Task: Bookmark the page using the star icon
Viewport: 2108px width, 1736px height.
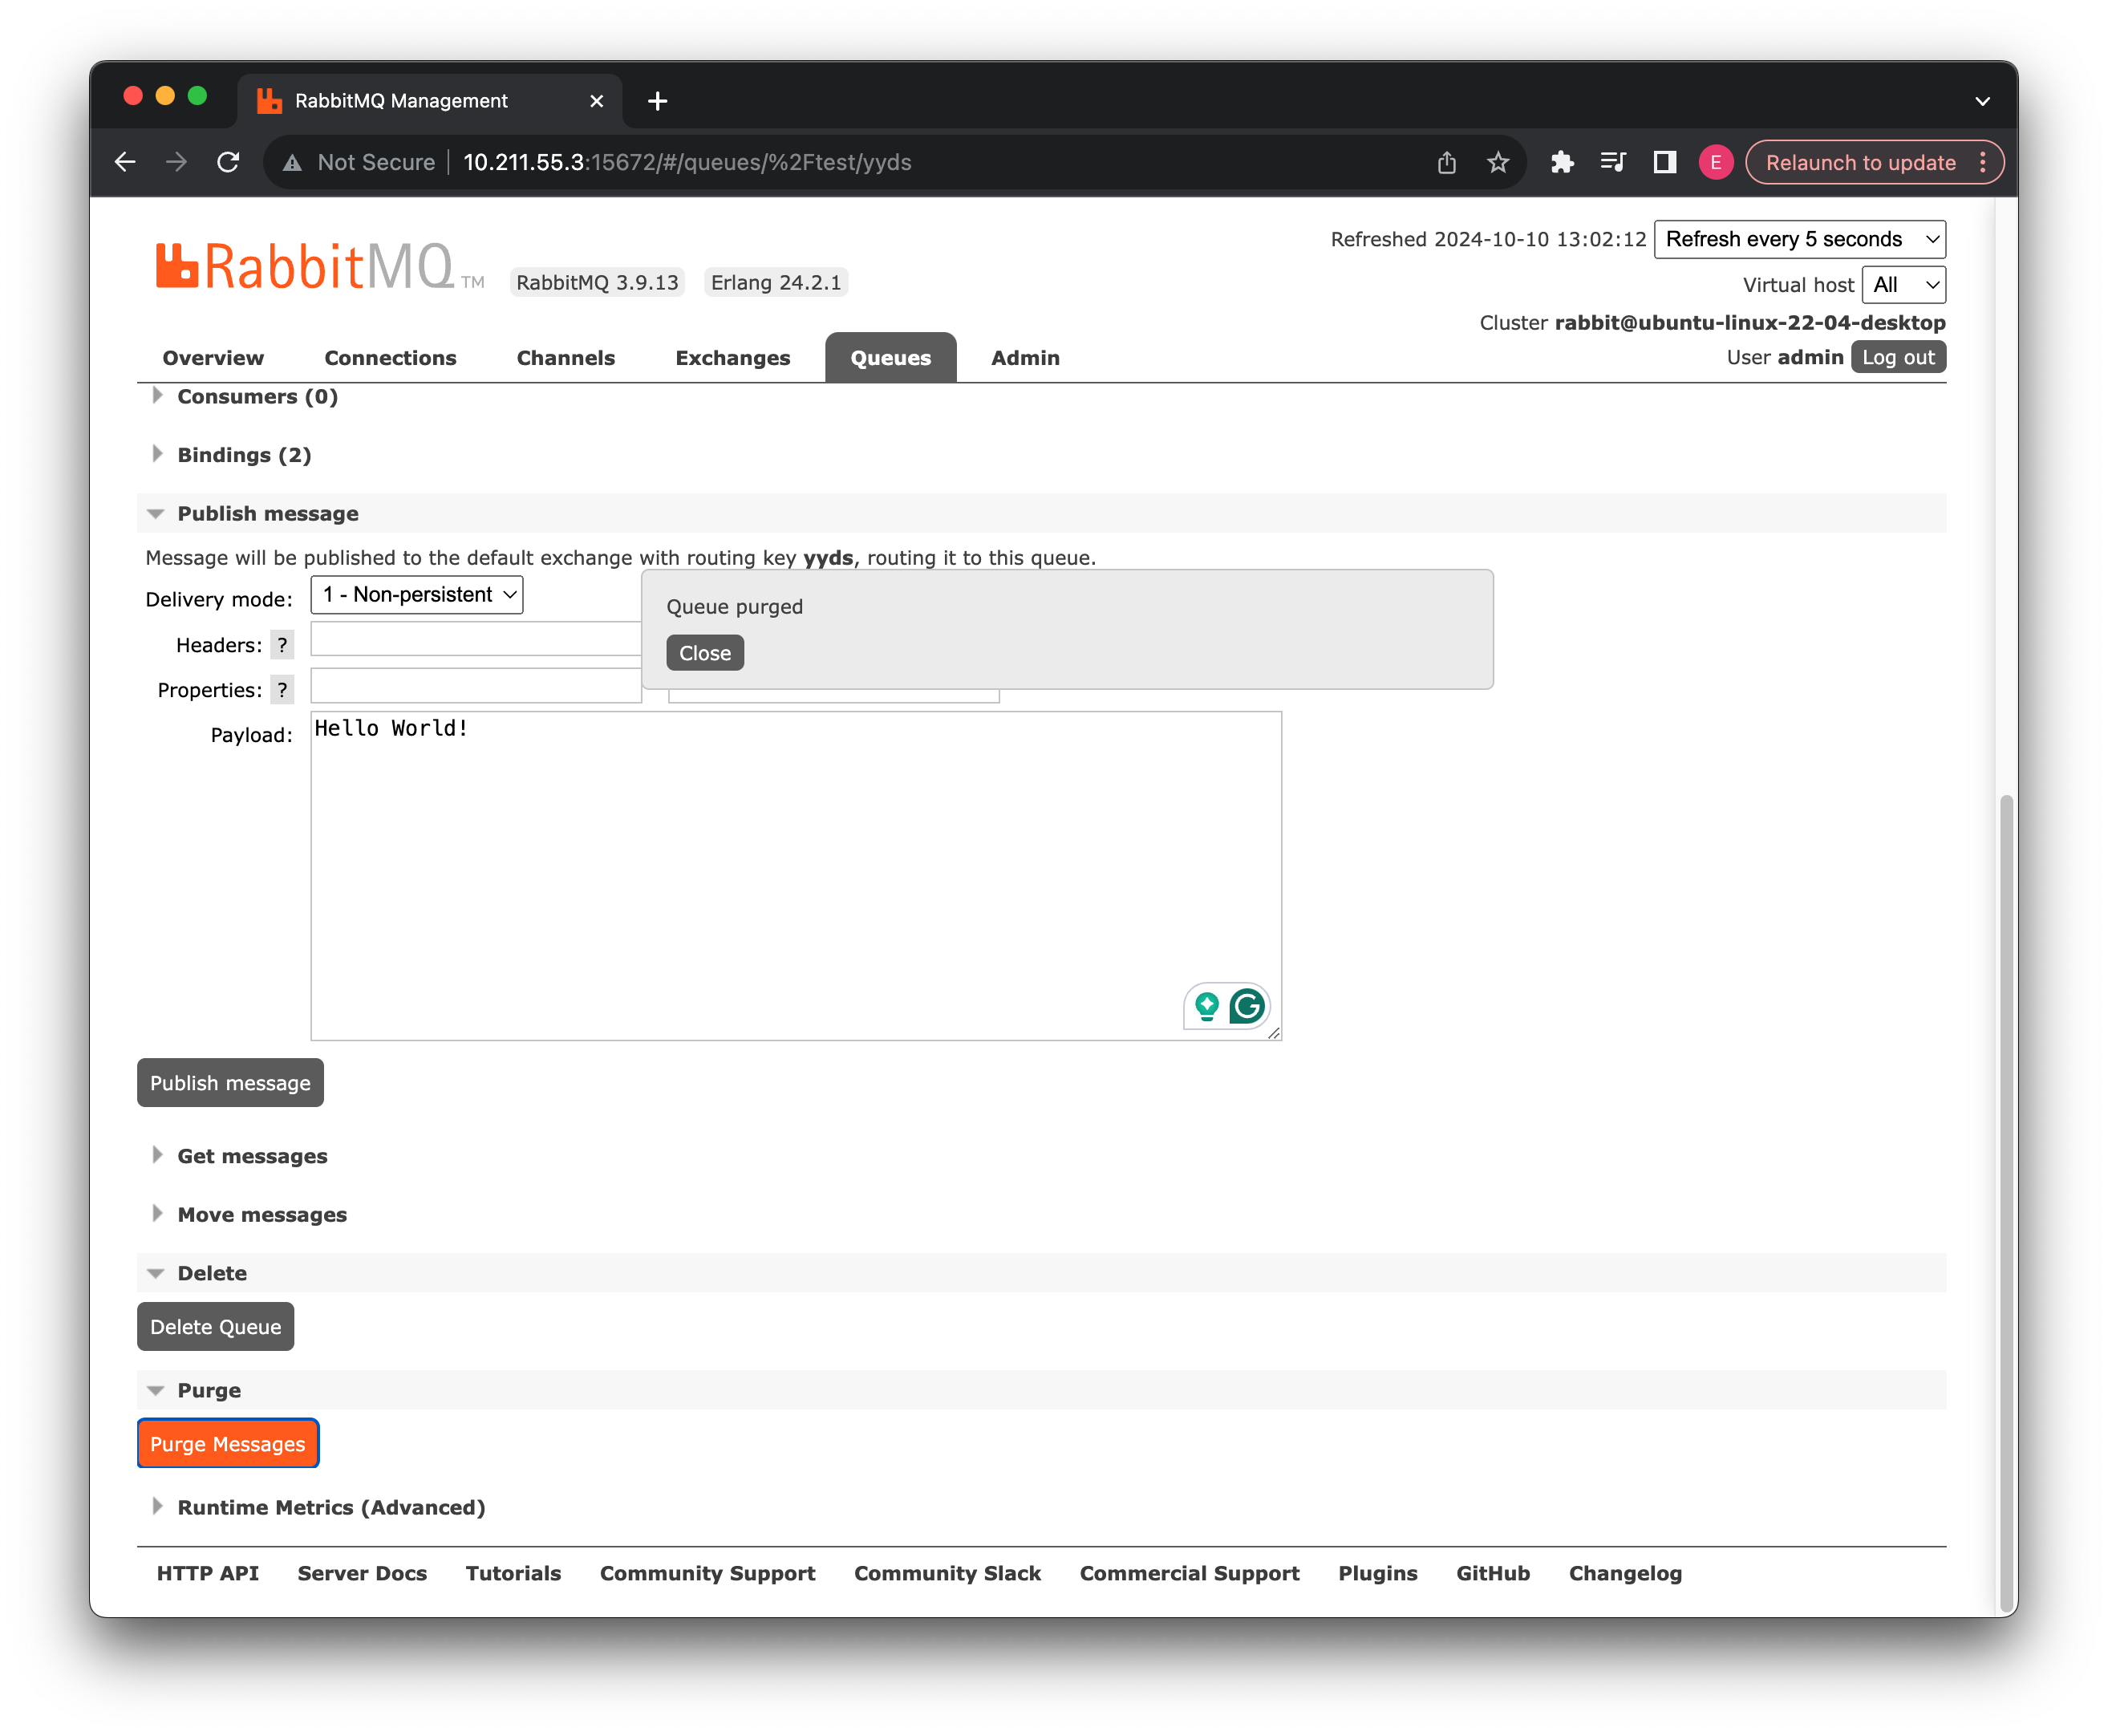Action: click(1498, 162)
